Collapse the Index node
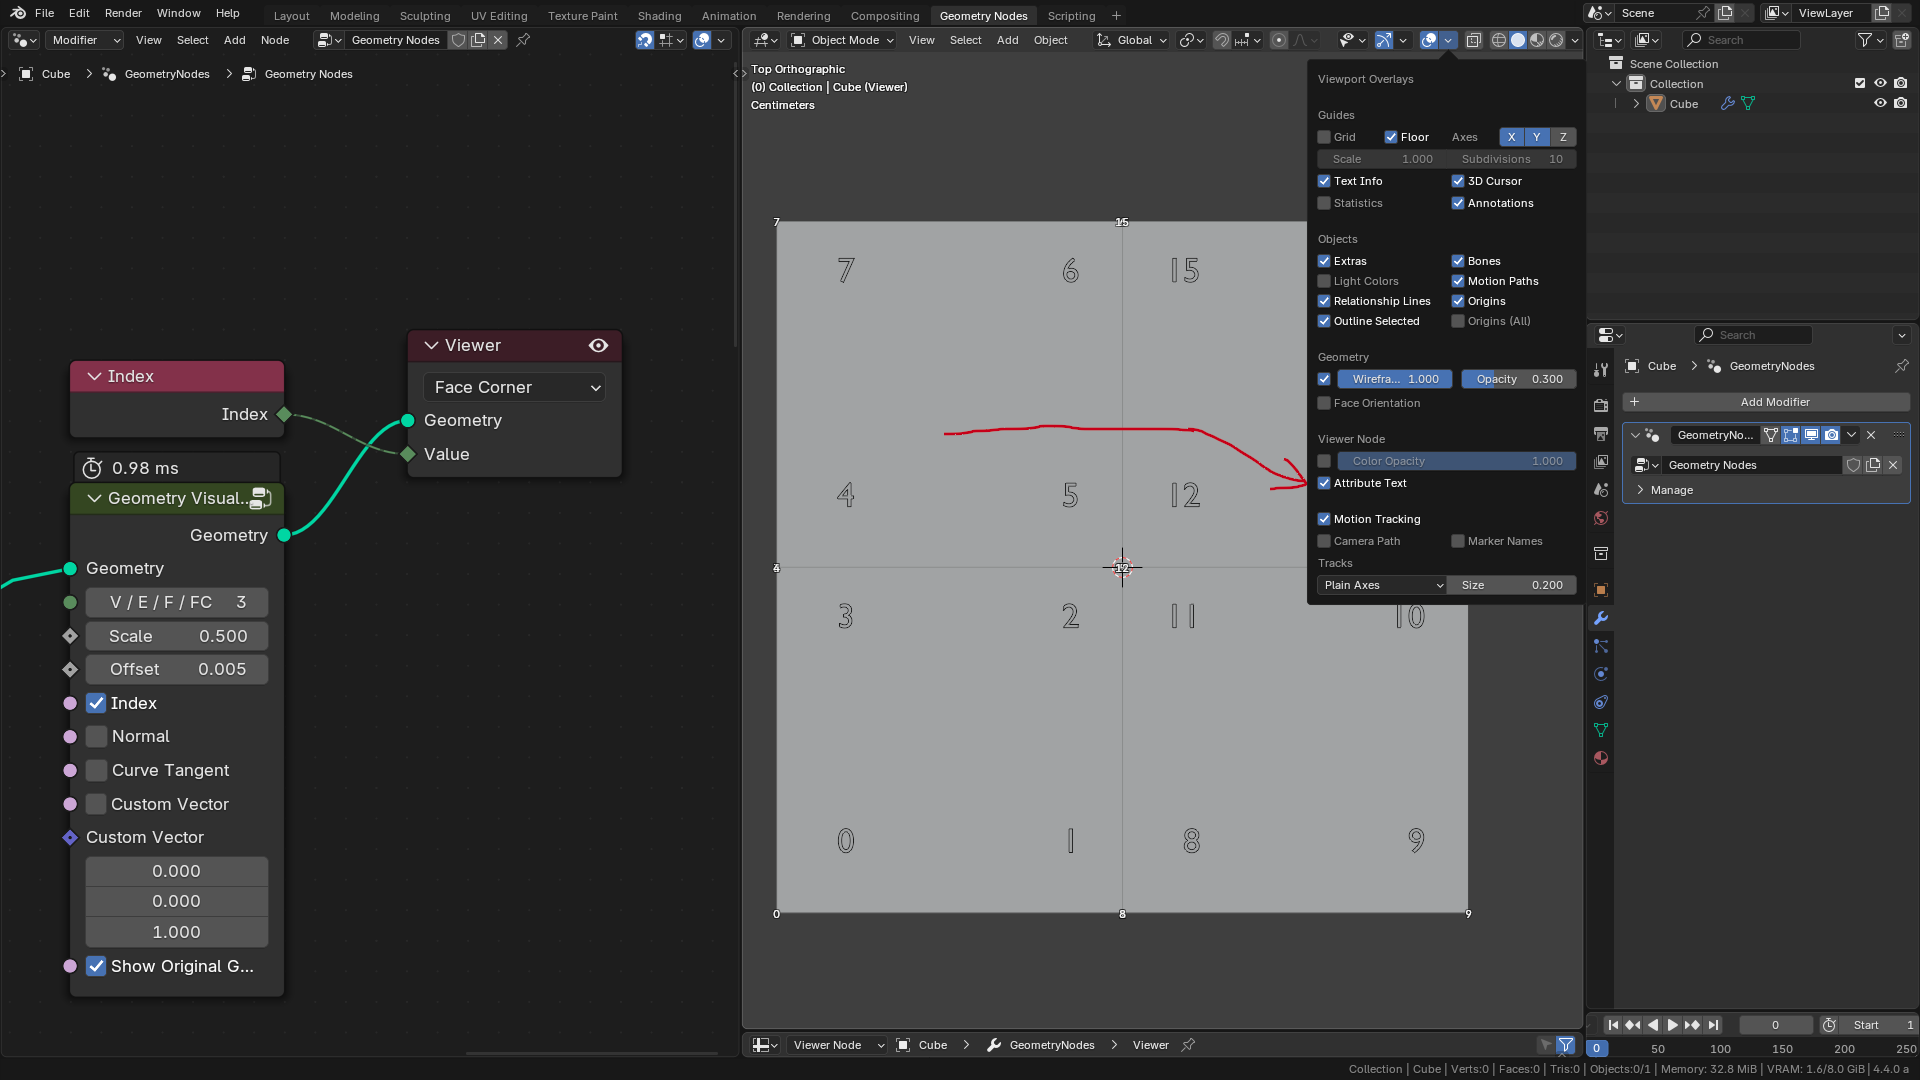 (94, 376)
